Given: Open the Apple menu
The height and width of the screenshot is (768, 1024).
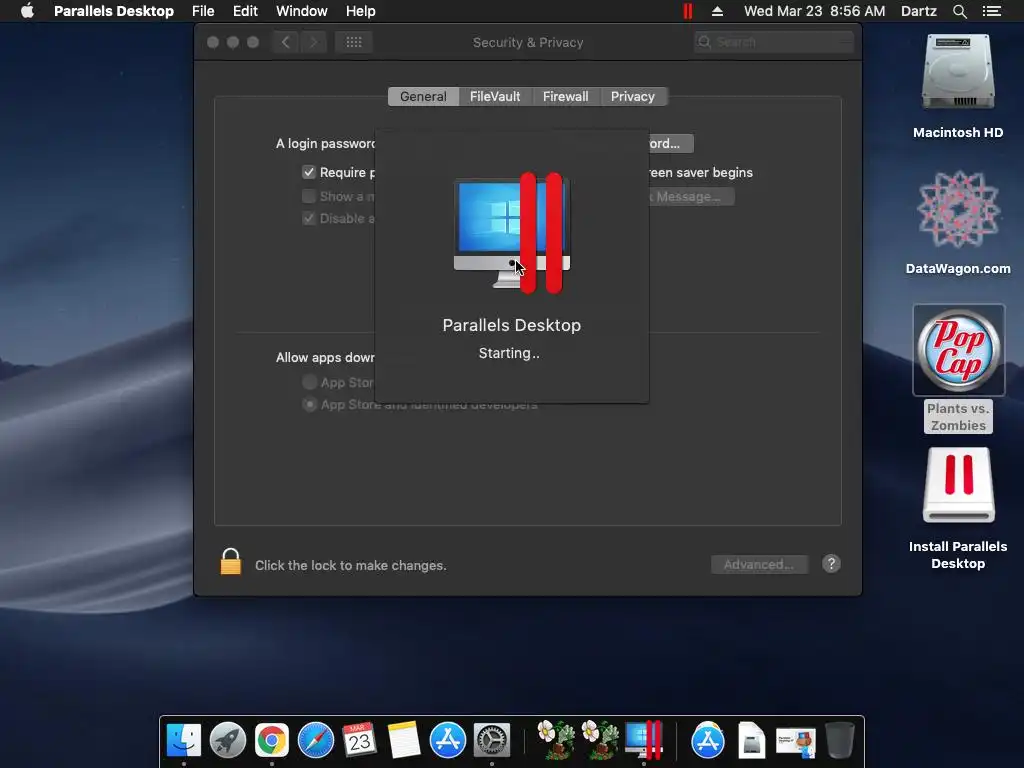Looking at the screenshot, I should 27,11.
